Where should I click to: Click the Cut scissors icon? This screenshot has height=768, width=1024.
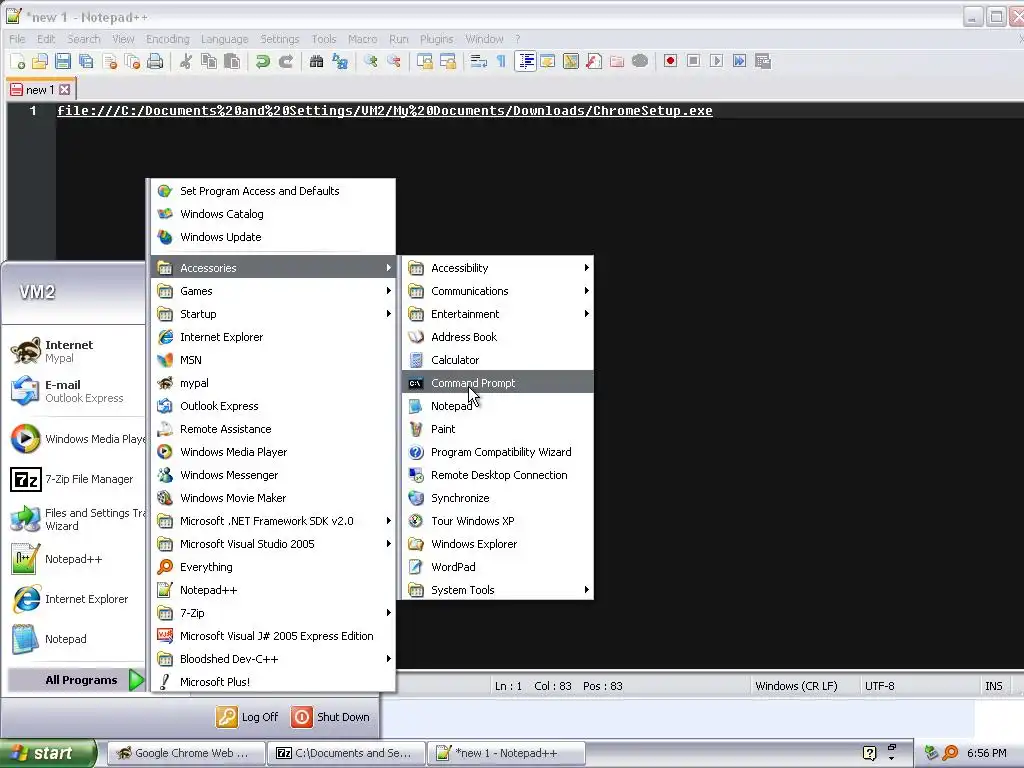186,61
